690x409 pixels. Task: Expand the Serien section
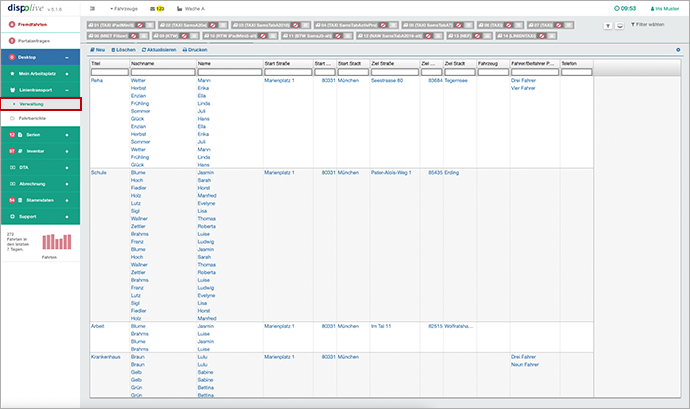(x=67, y=135)
